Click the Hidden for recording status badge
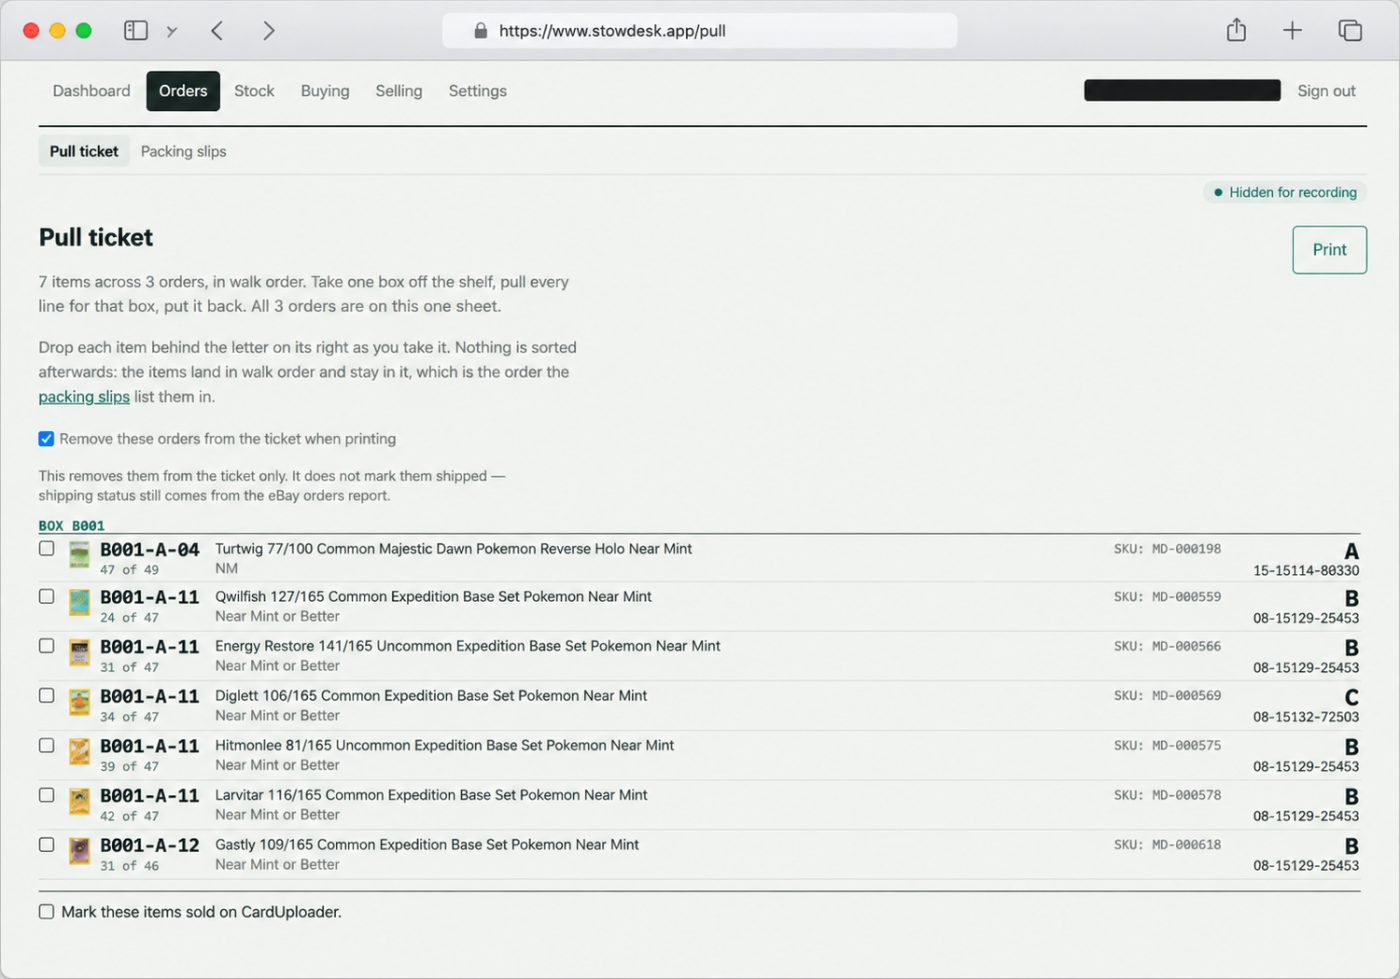This screenshot has height=979, width=1400. click(1285, 192)
